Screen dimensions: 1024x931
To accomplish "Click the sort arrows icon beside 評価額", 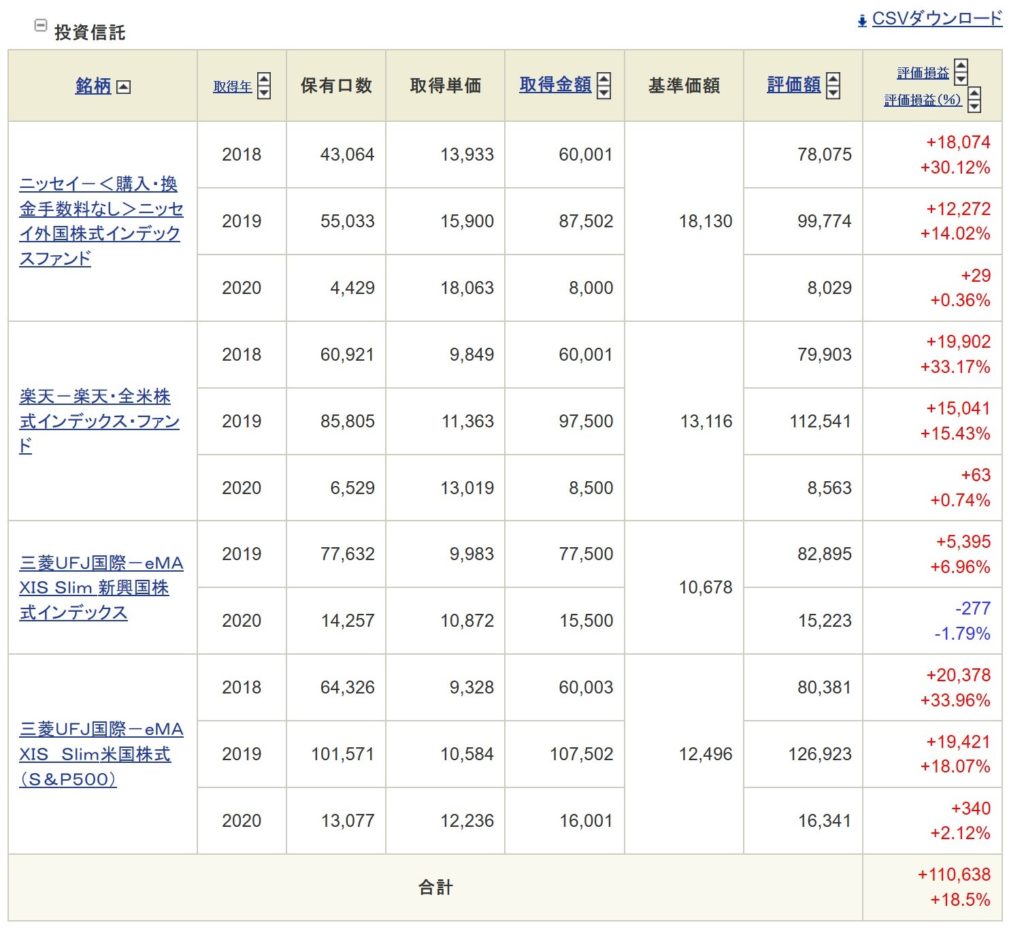I will [833, 86].
